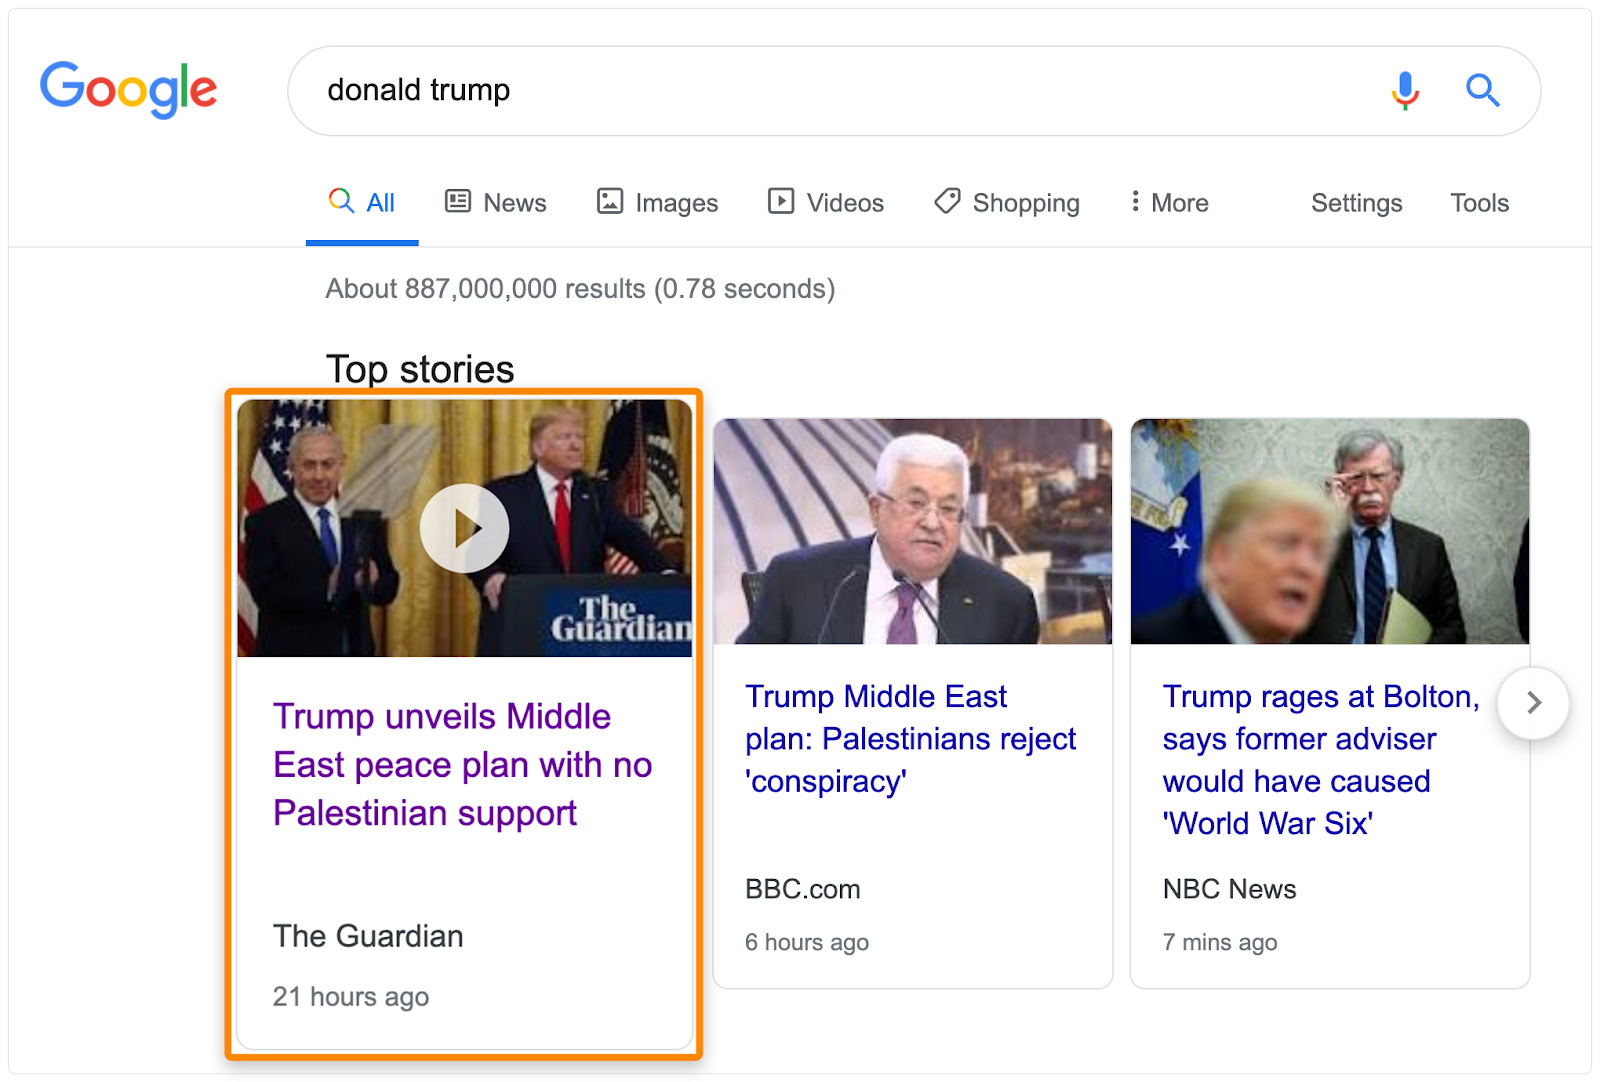Screen dimensions: 1600x1082
Task: Open BBC story about Palestinians rejecting plan
Action: [x=910, y=739]
